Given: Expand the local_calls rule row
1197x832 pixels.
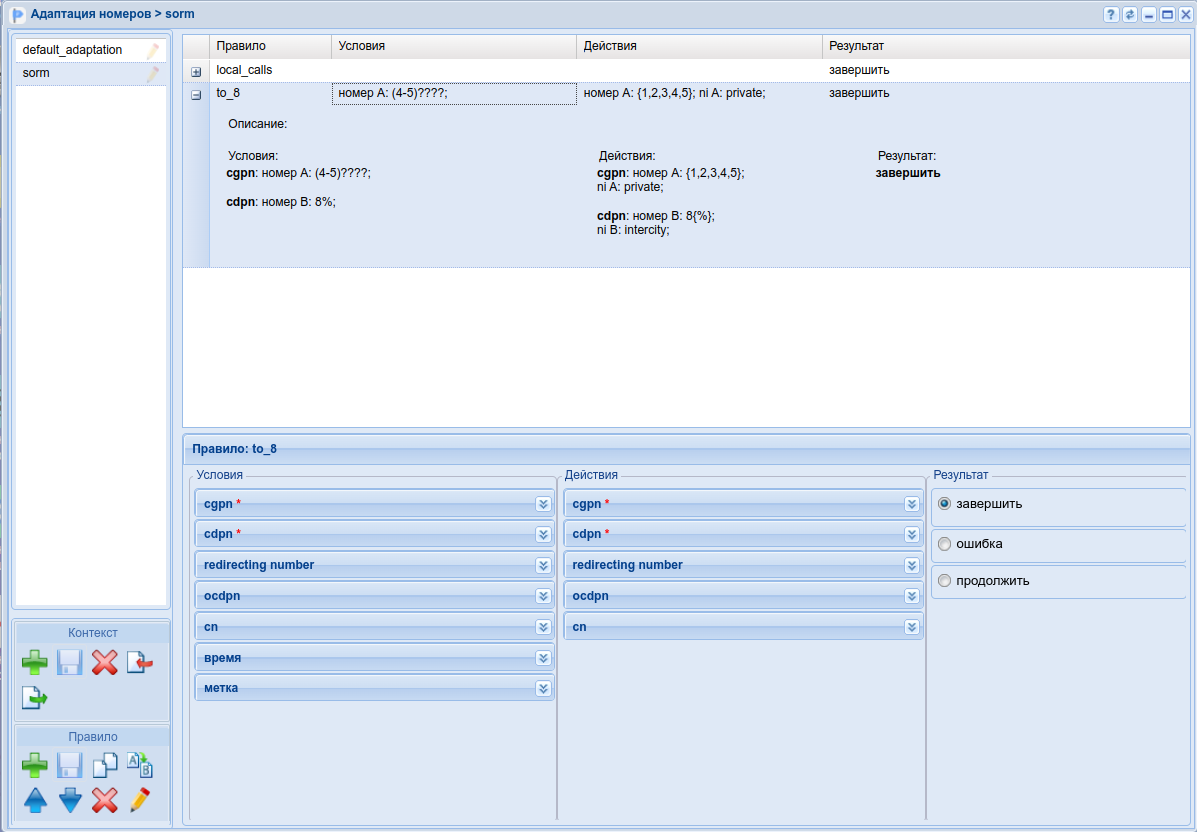Looking at the screenshot, I should point(196,71).
